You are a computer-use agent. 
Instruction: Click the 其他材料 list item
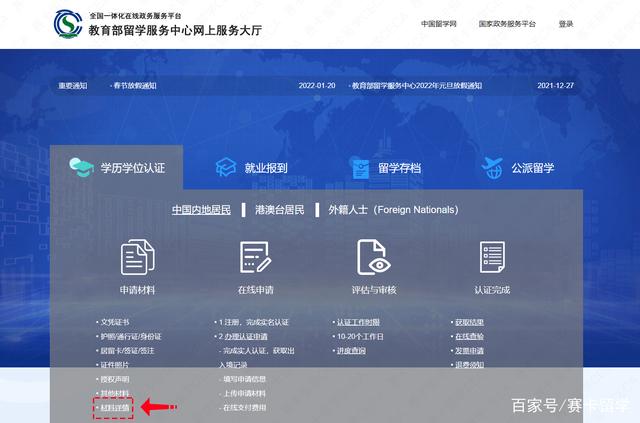click(115, 393)
